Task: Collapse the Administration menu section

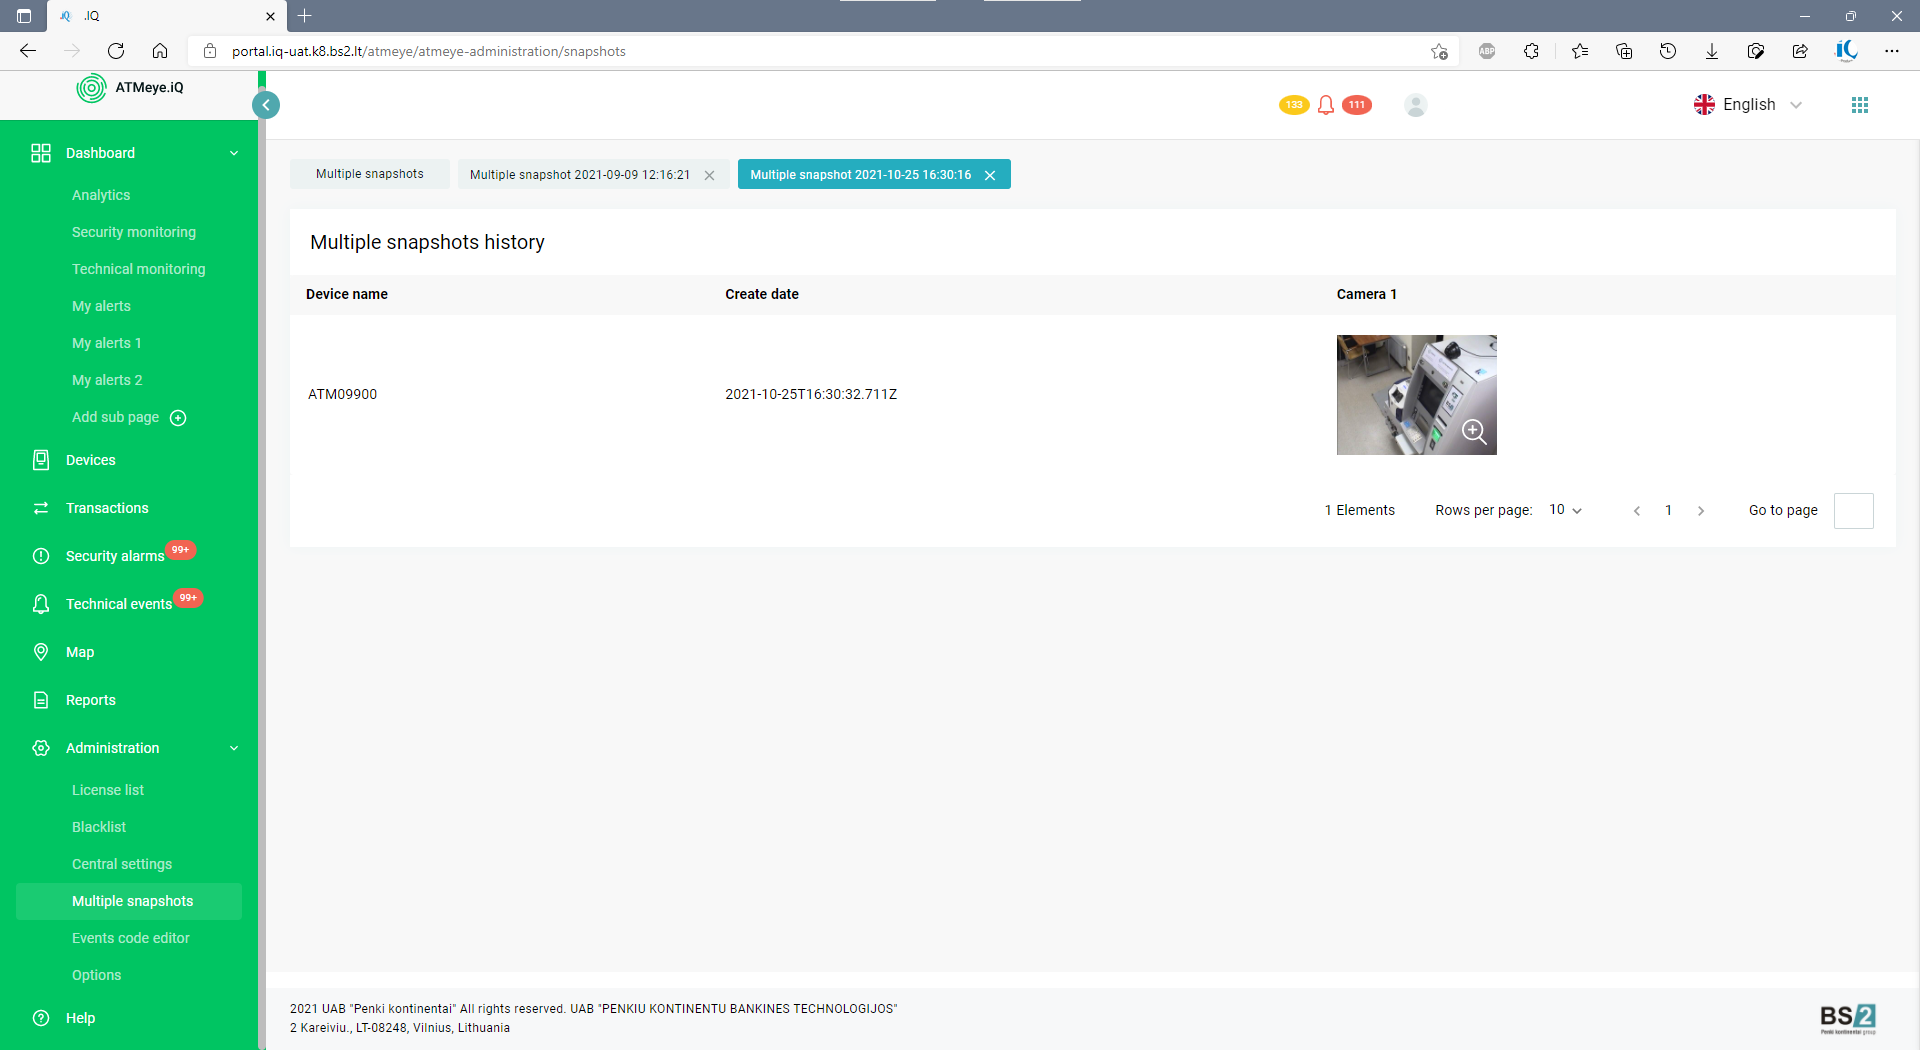Action: click(x=234, y=748)
